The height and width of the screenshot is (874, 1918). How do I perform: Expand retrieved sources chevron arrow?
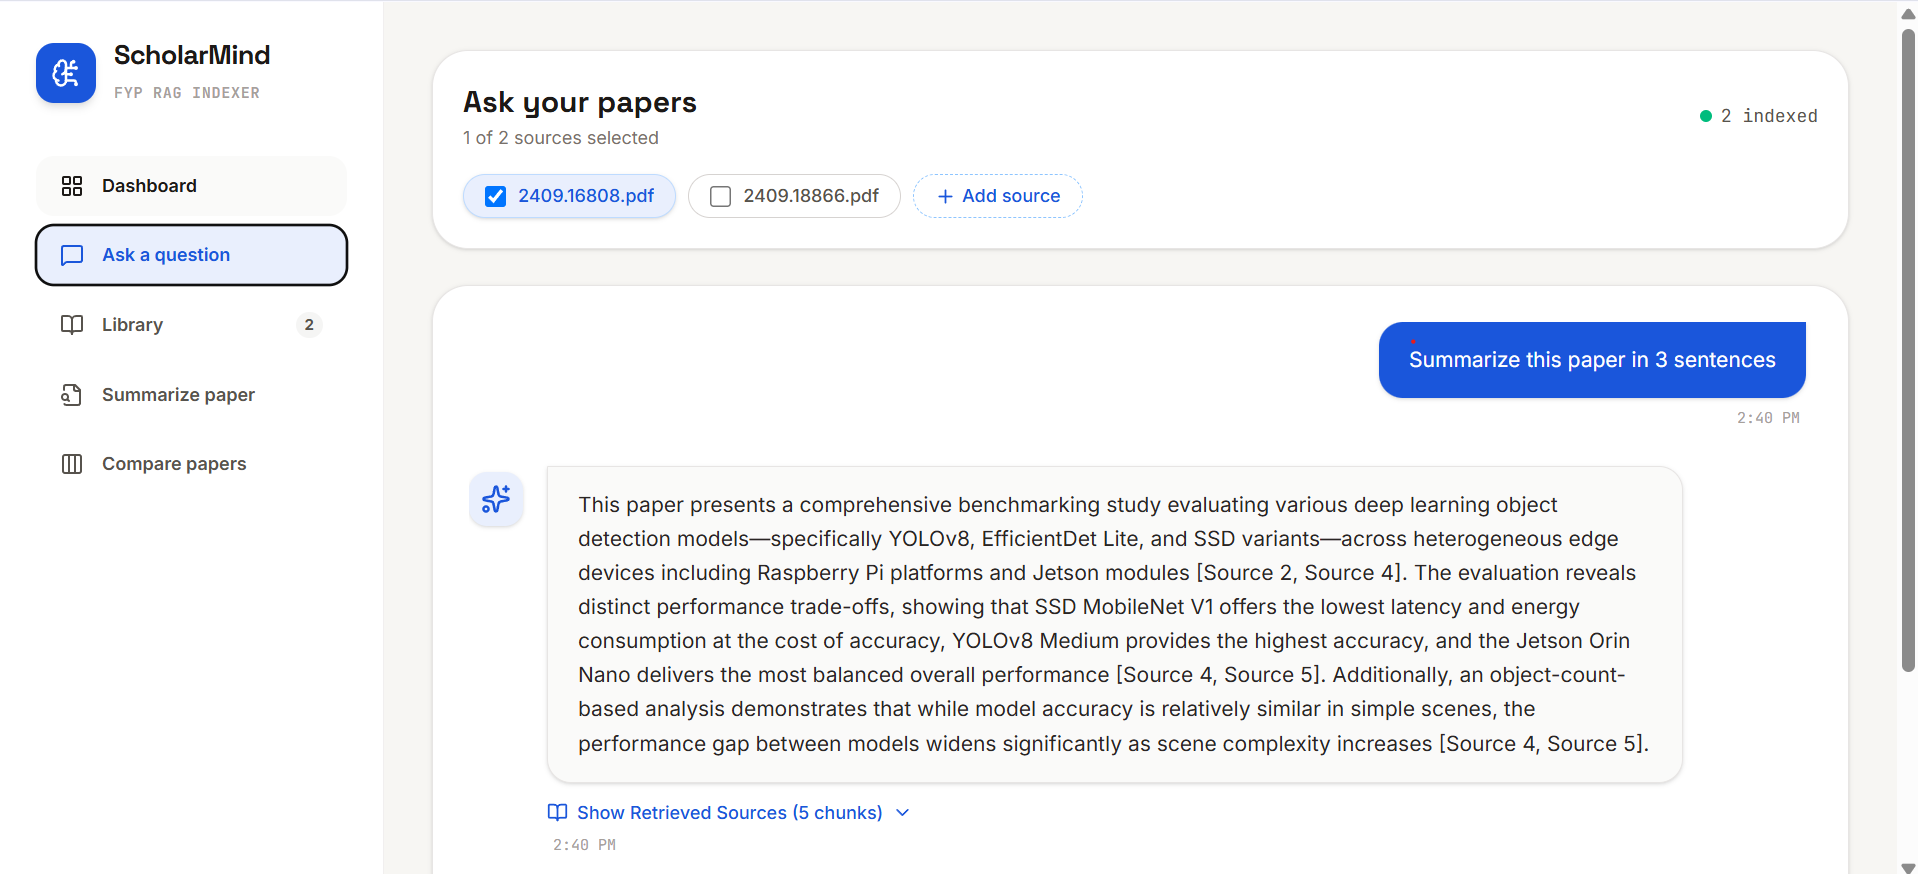pos(903,812)
